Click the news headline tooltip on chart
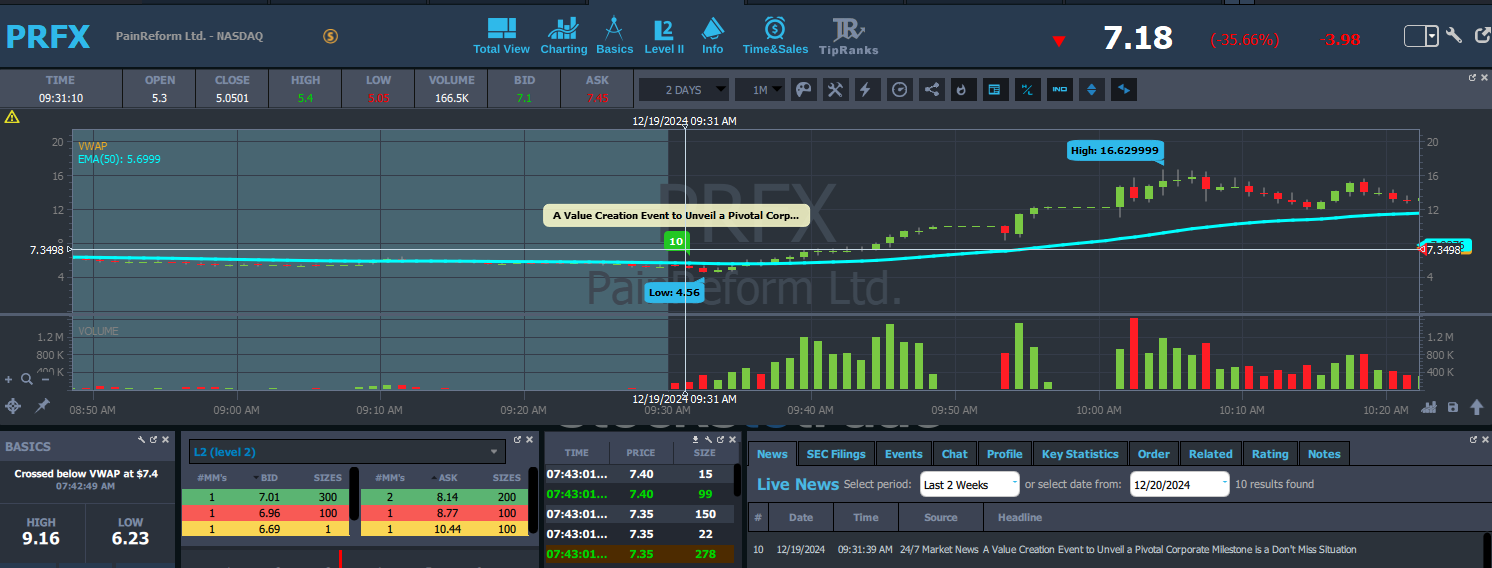 [676, 215]
